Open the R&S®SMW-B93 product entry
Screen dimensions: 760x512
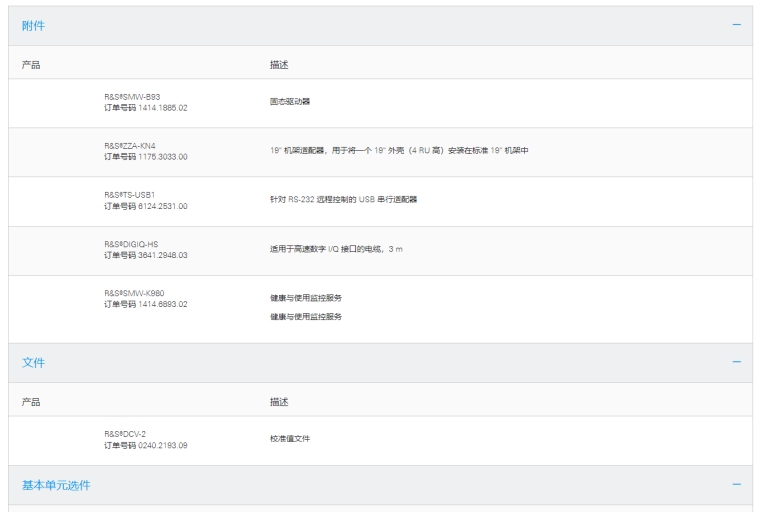[132, 97]
